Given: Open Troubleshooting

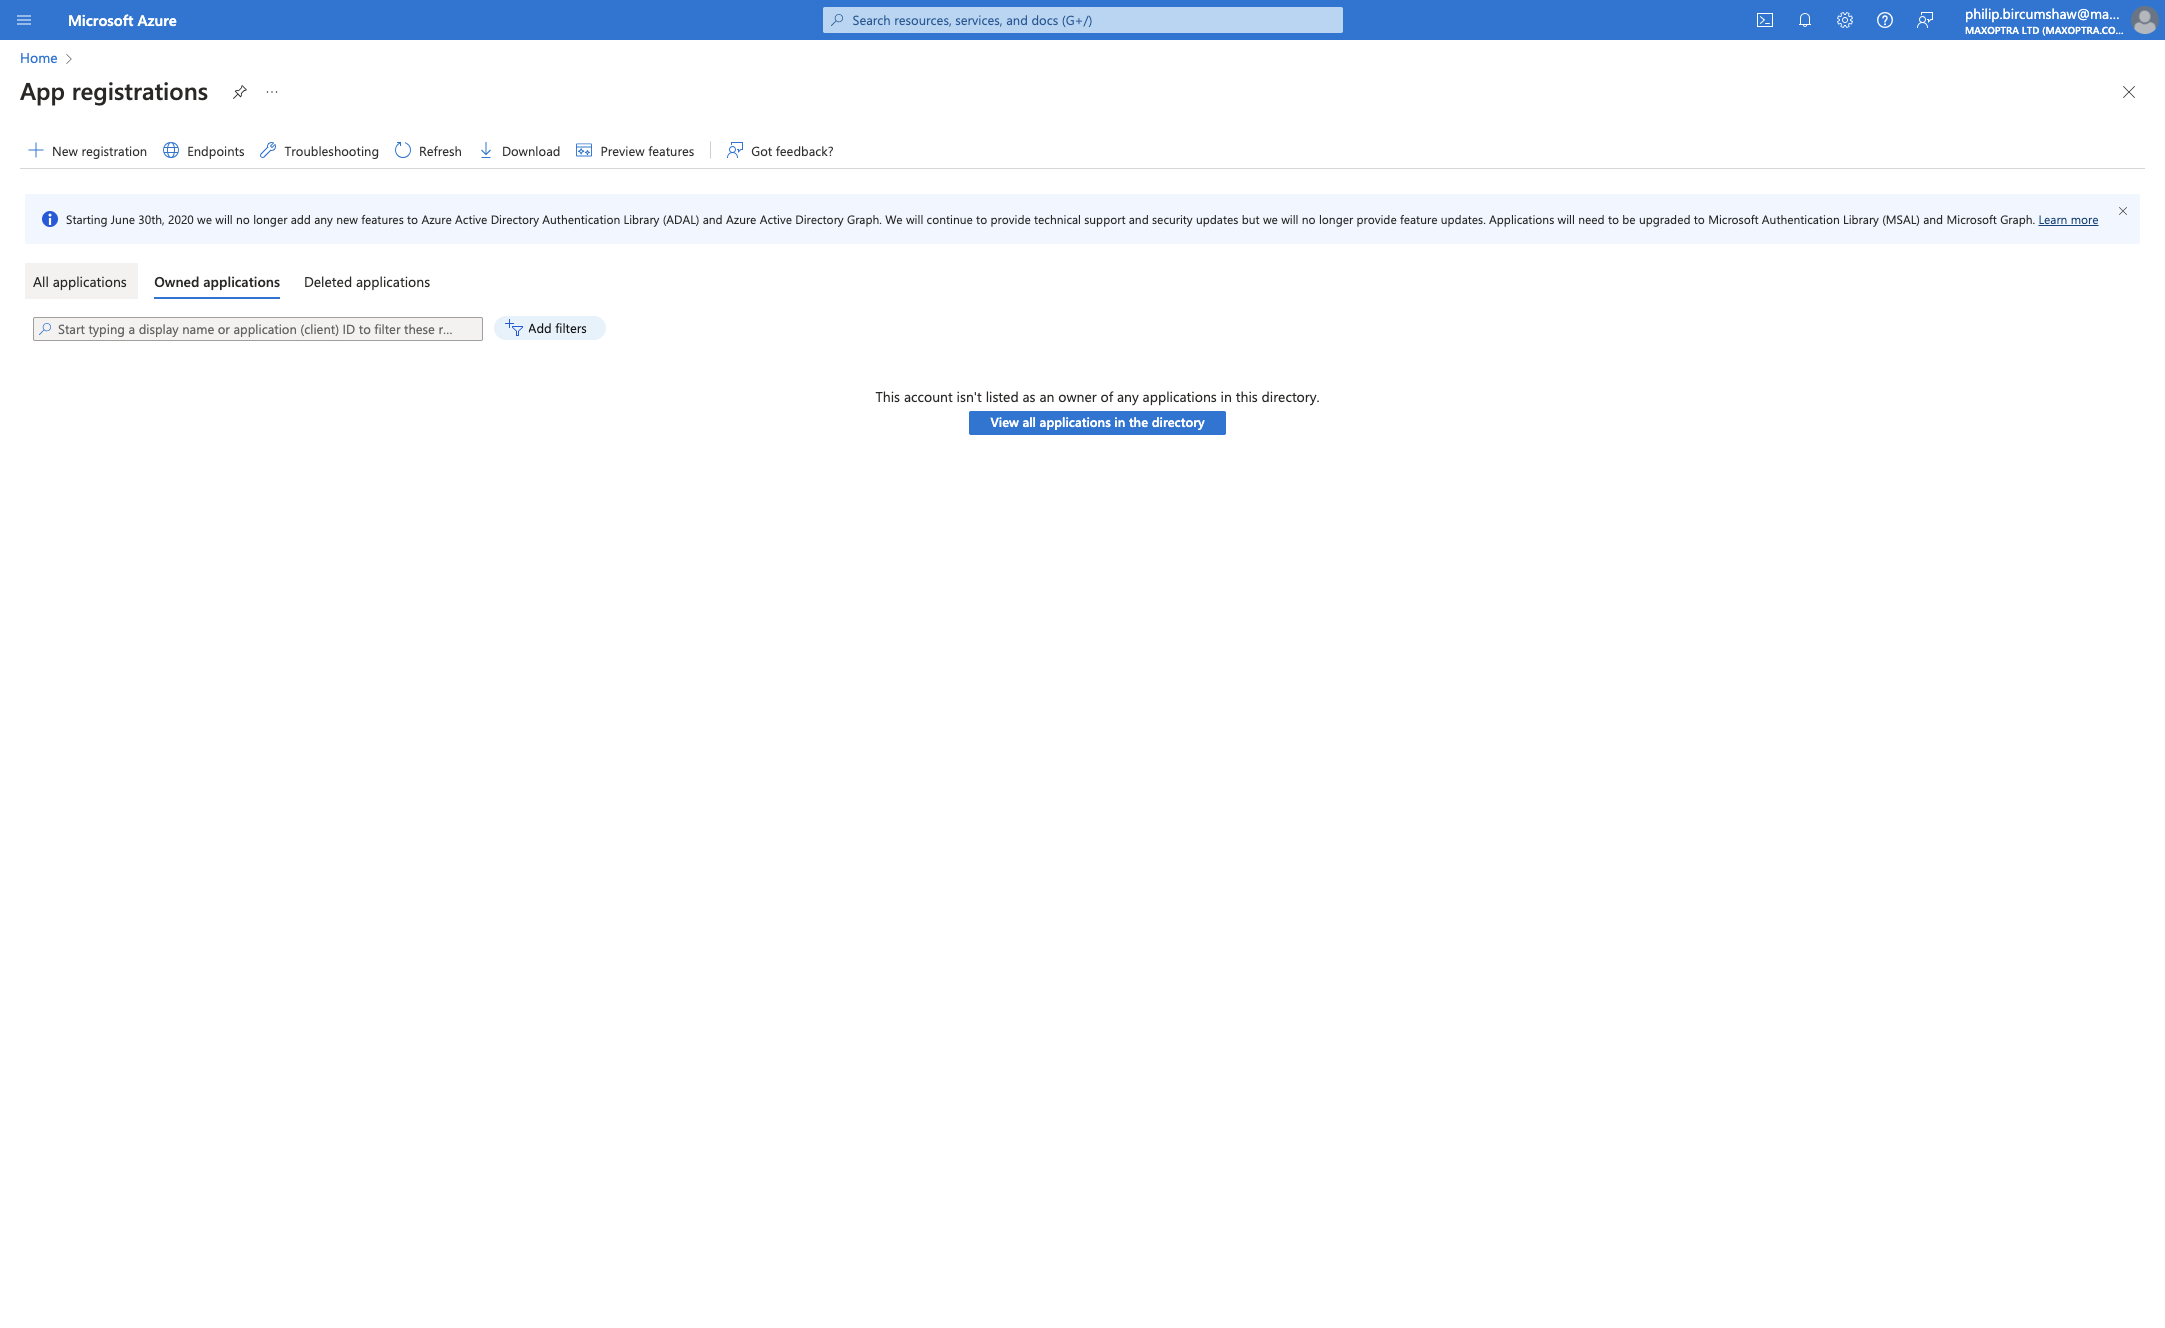Looking at the screenshot, I should coord(319,151).
